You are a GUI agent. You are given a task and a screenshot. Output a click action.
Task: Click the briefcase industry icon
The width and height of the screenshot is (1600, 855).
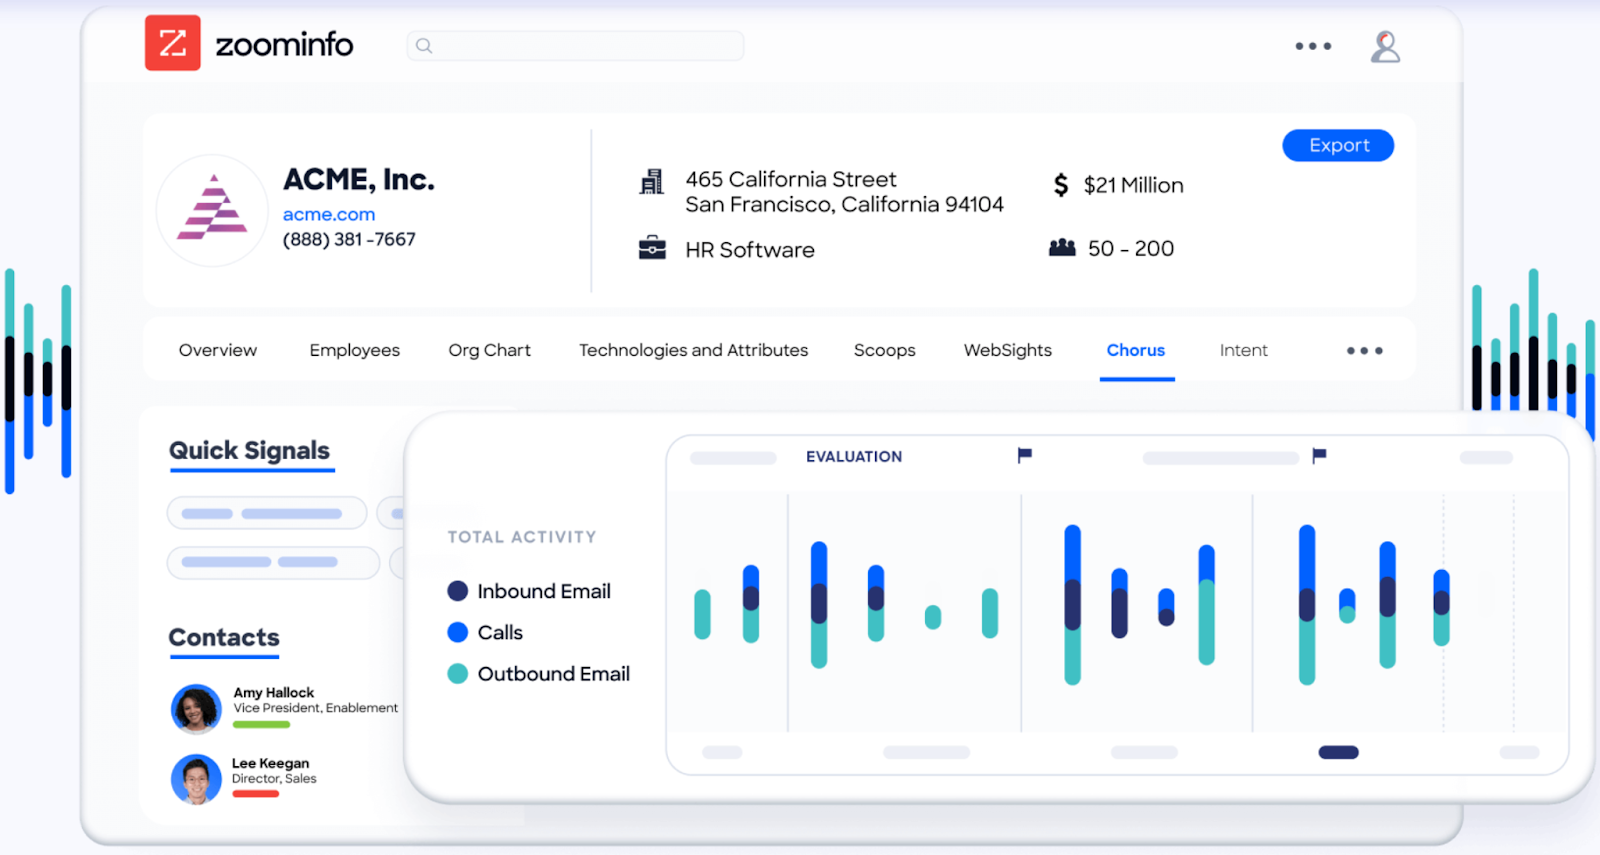(652, 247)
